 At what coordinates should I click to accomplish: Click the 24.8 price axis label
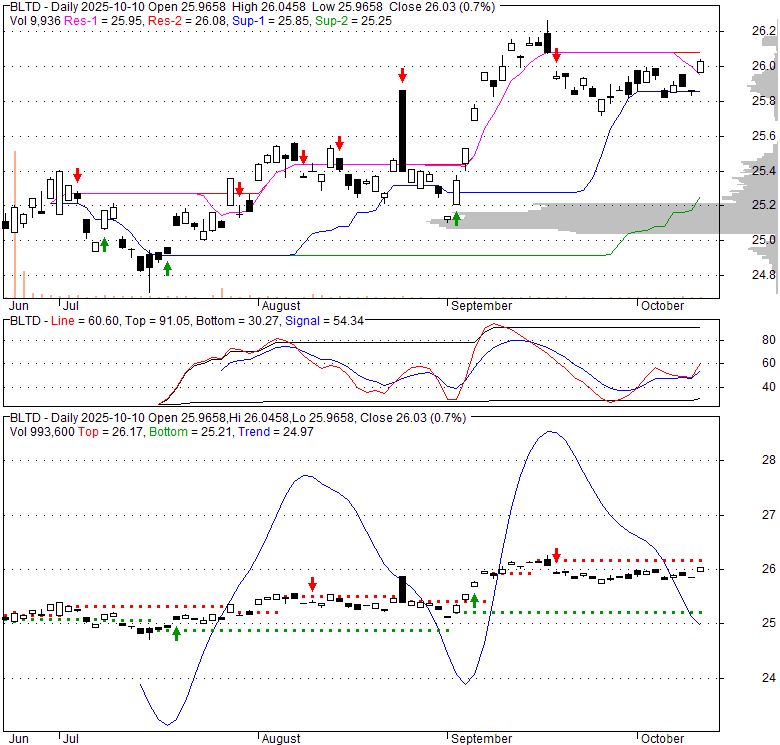[763, 275]
